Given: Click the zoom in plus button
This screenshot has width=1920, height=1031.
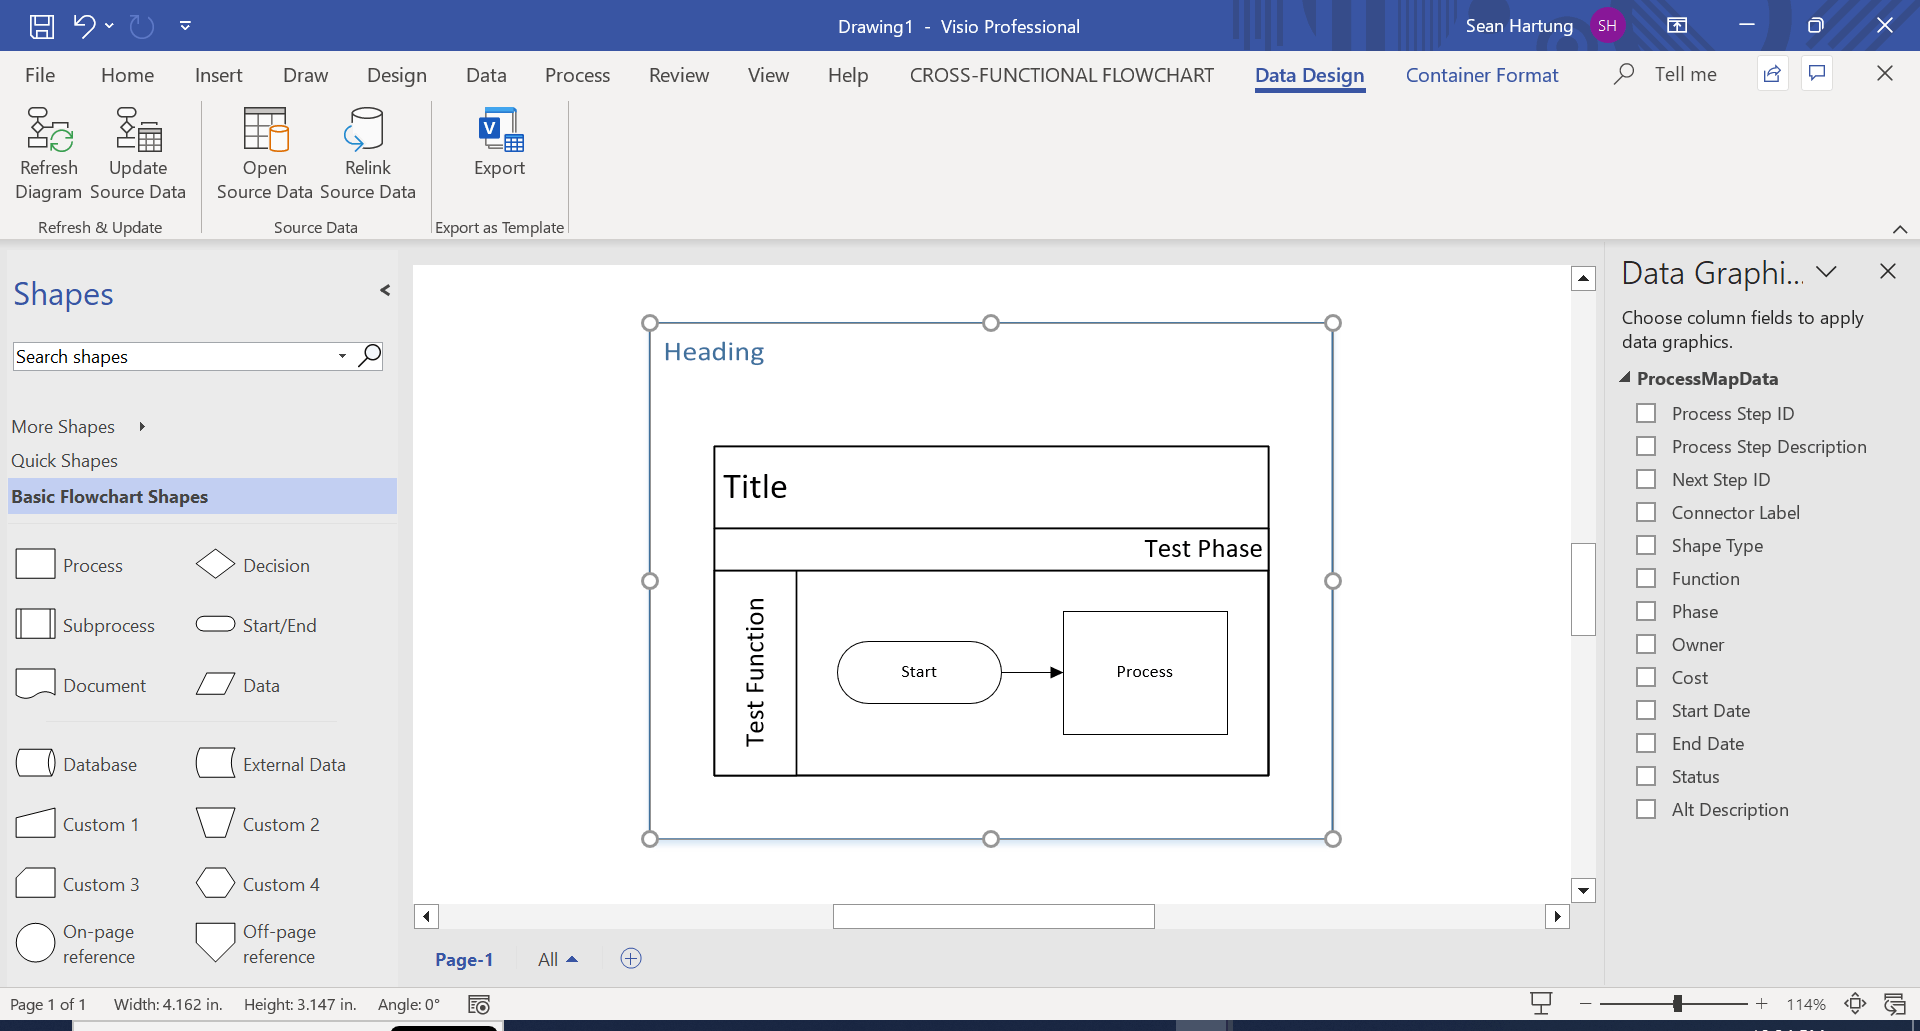Looking at the screenshot, I should [1762, 1003].
